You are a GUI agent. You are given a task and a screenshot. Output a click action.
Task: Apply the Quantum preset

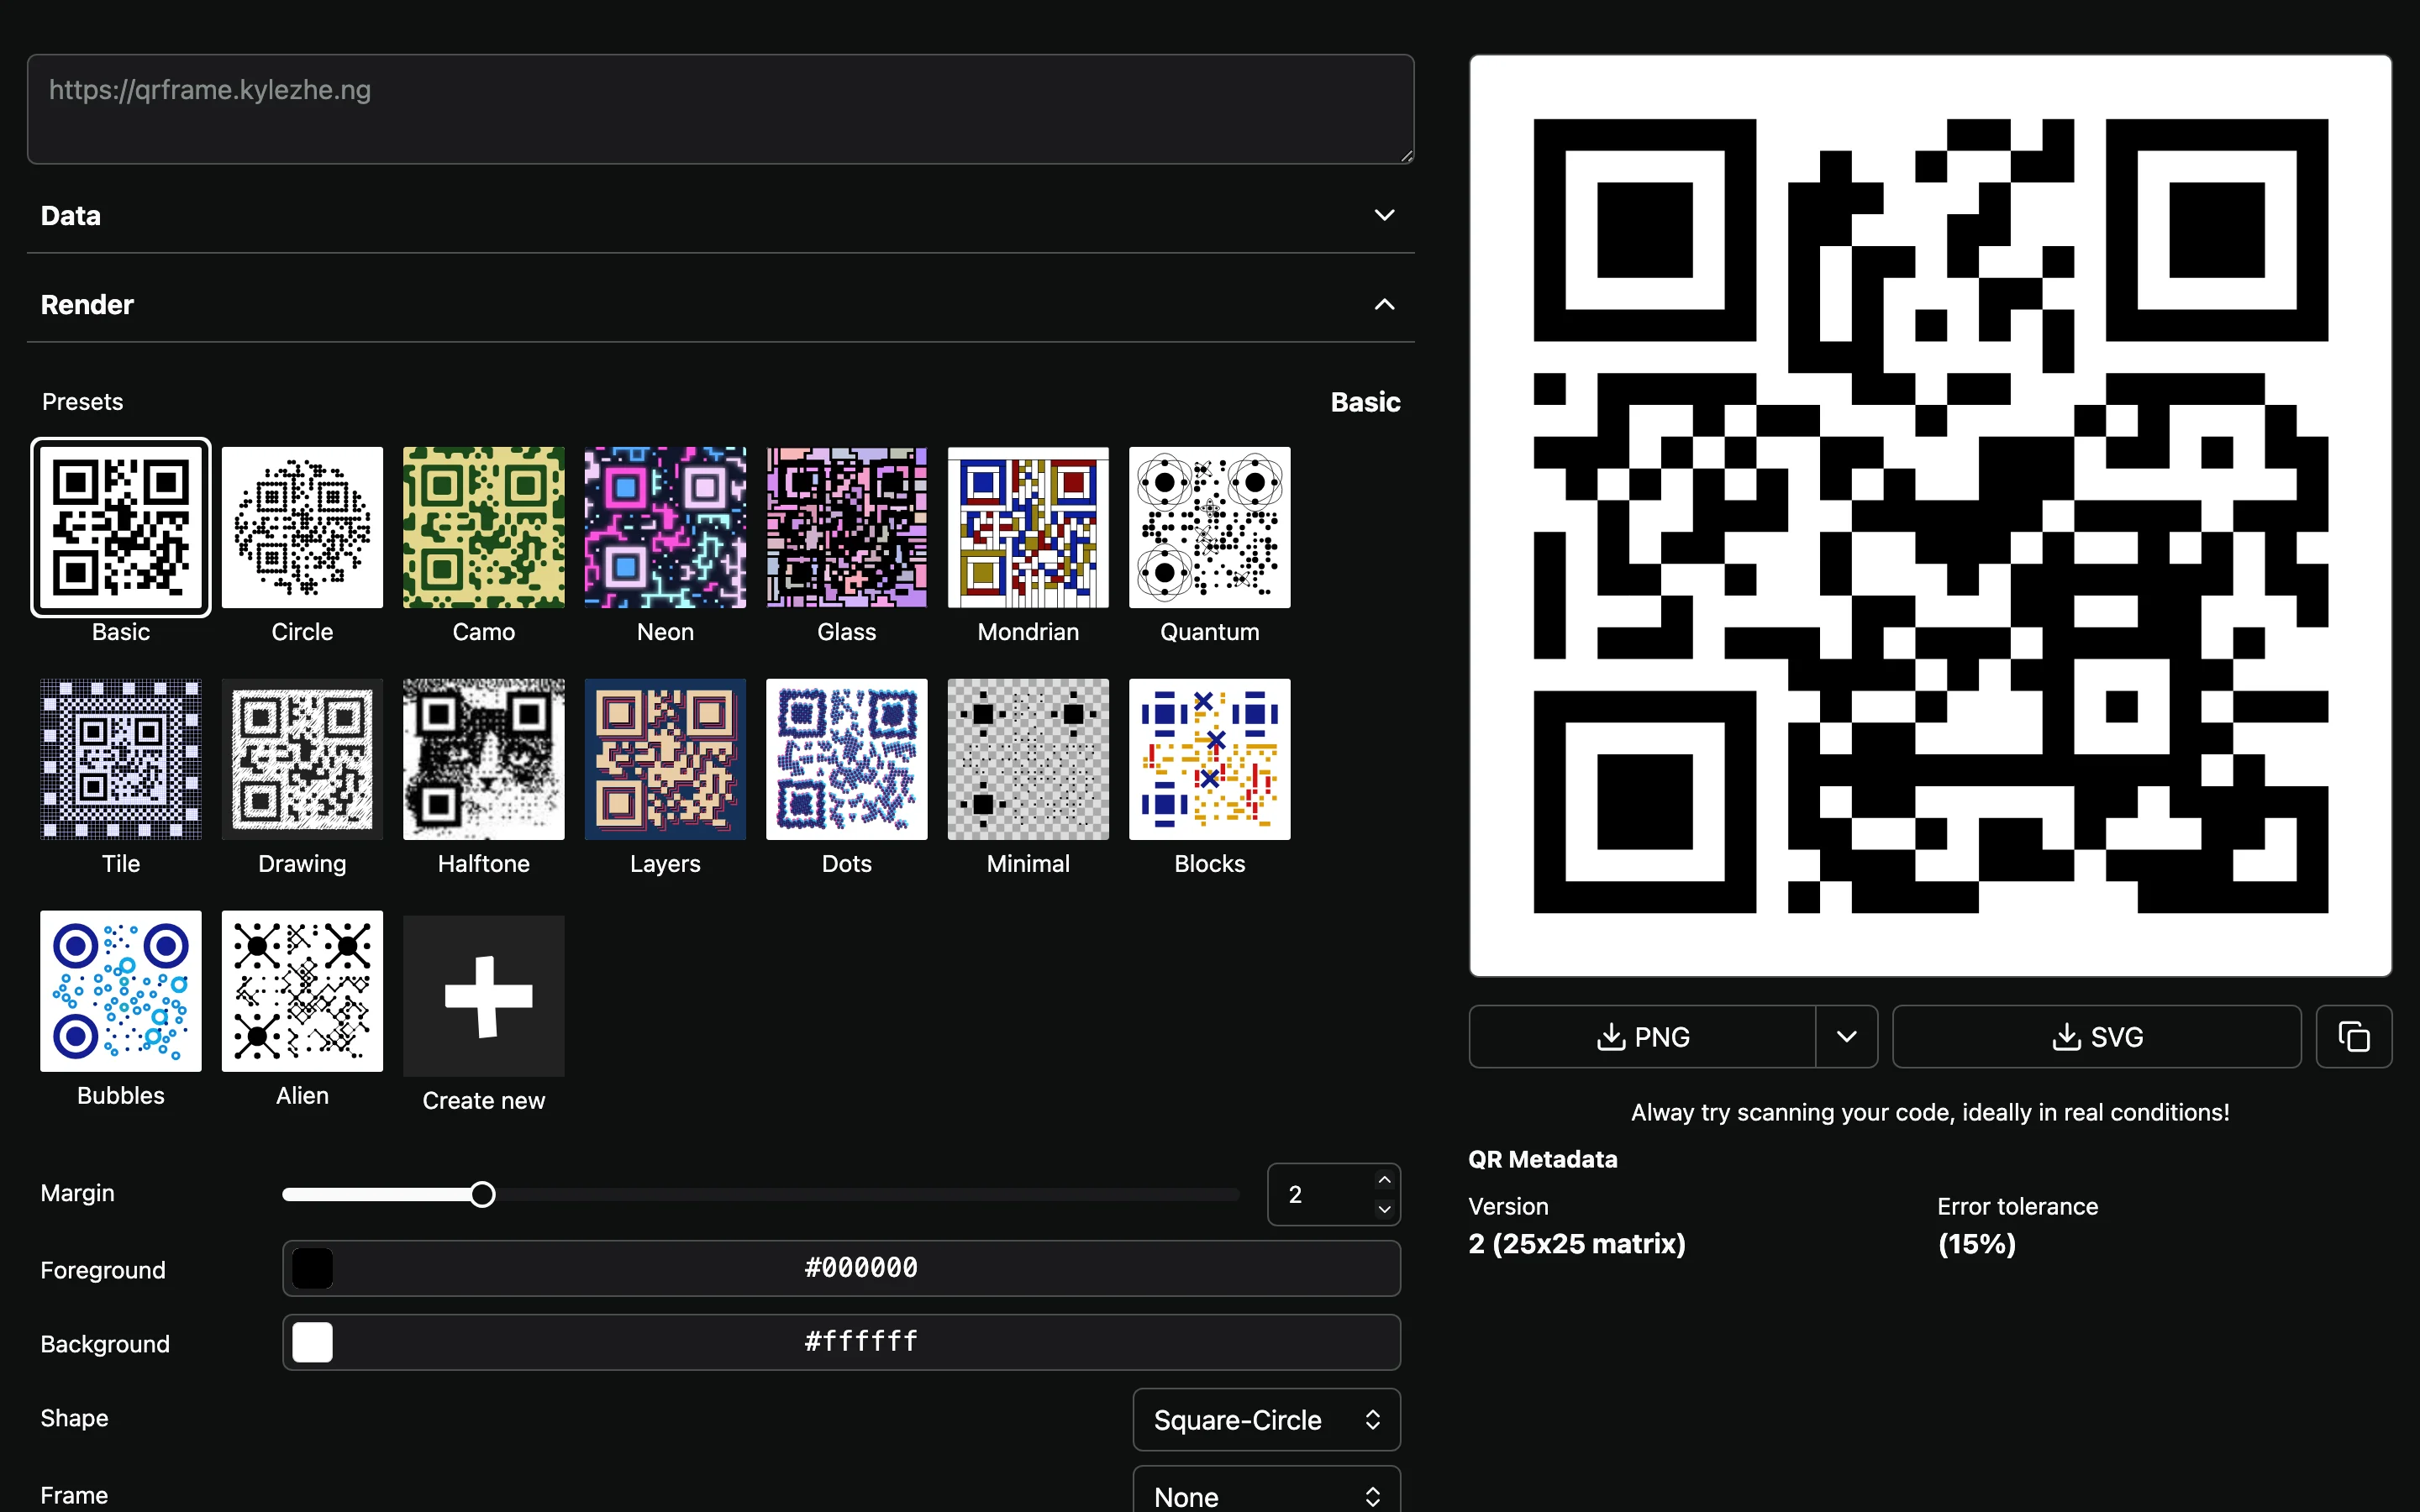[x=1210, y=527]
